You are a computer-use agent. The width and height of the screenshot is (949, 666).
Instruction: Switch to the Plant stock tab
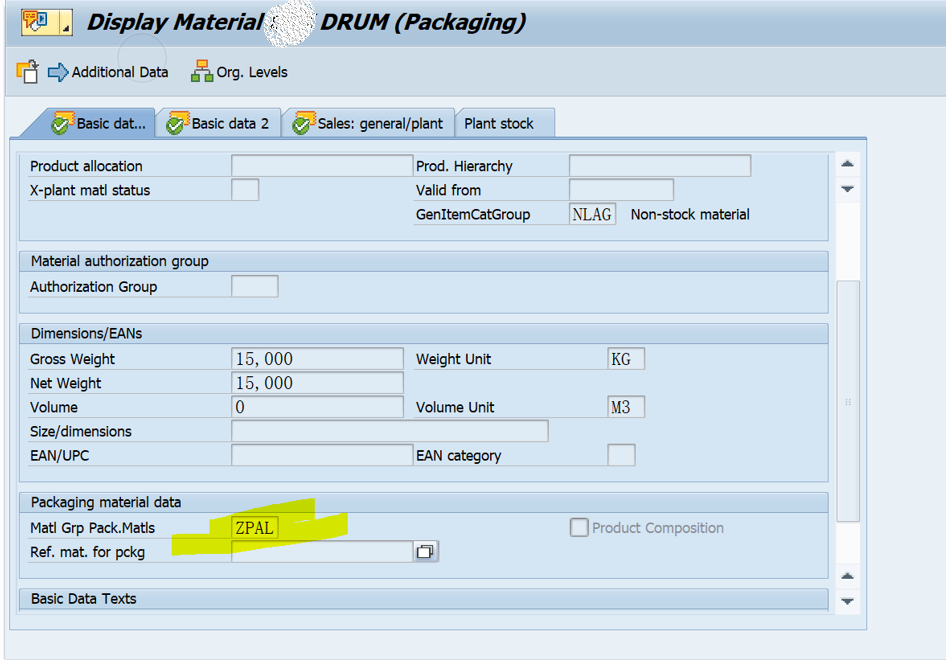tap(505, 123)
